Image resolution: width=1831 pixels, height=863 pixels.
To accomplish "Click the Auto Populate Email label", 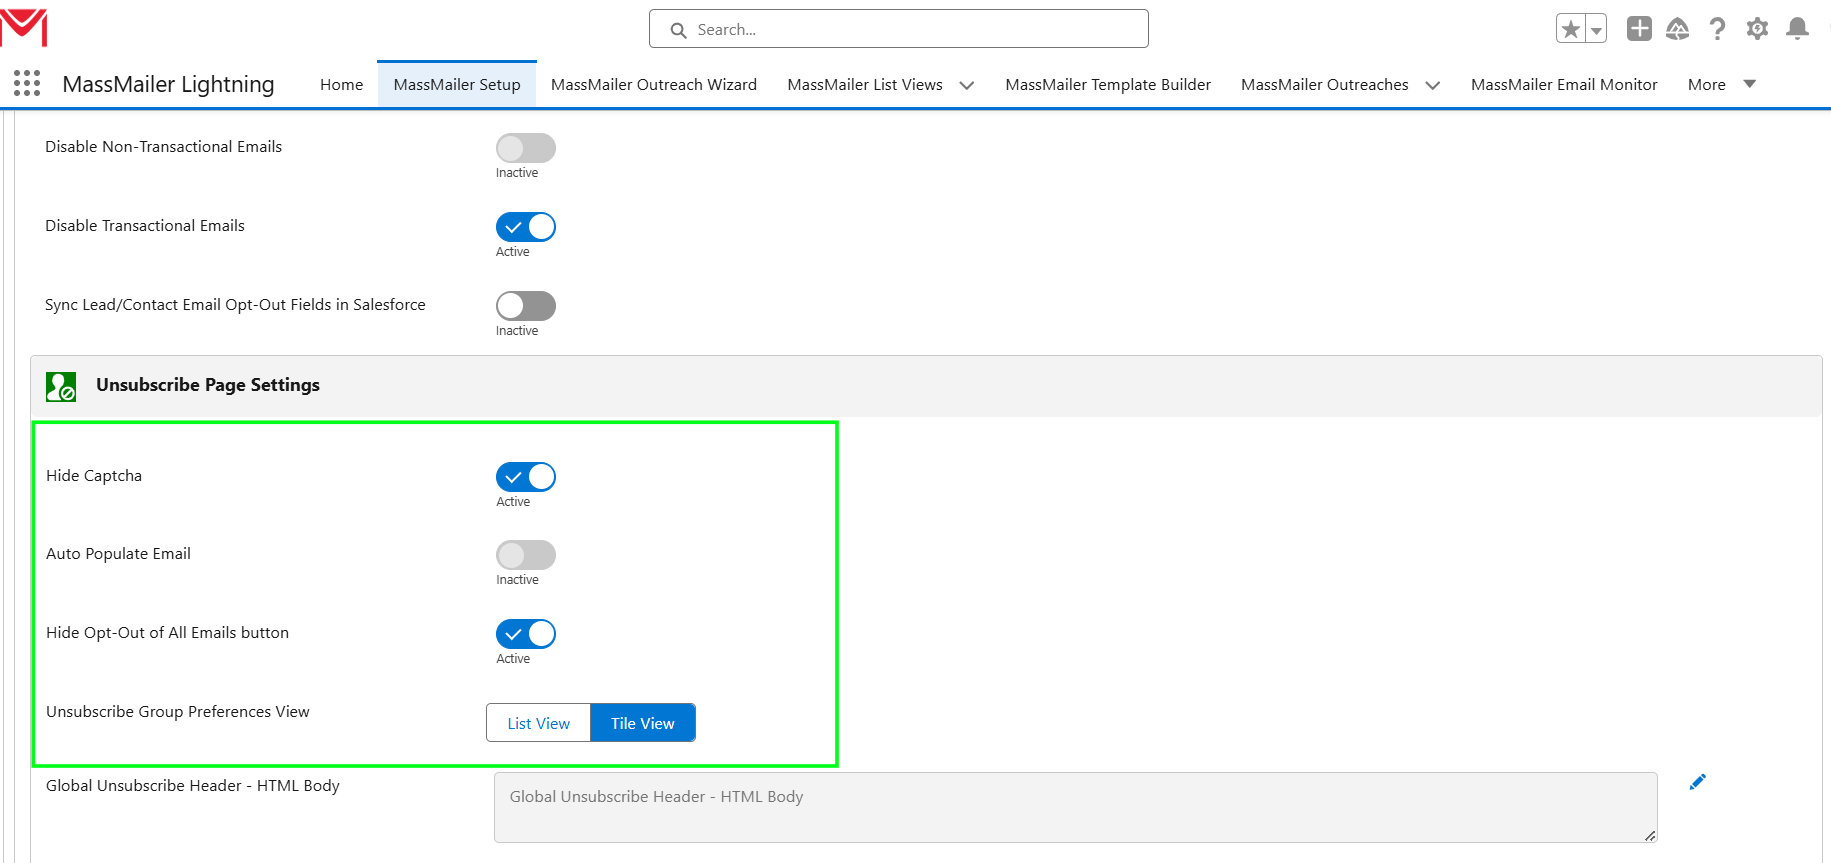I will pos(118,554).
